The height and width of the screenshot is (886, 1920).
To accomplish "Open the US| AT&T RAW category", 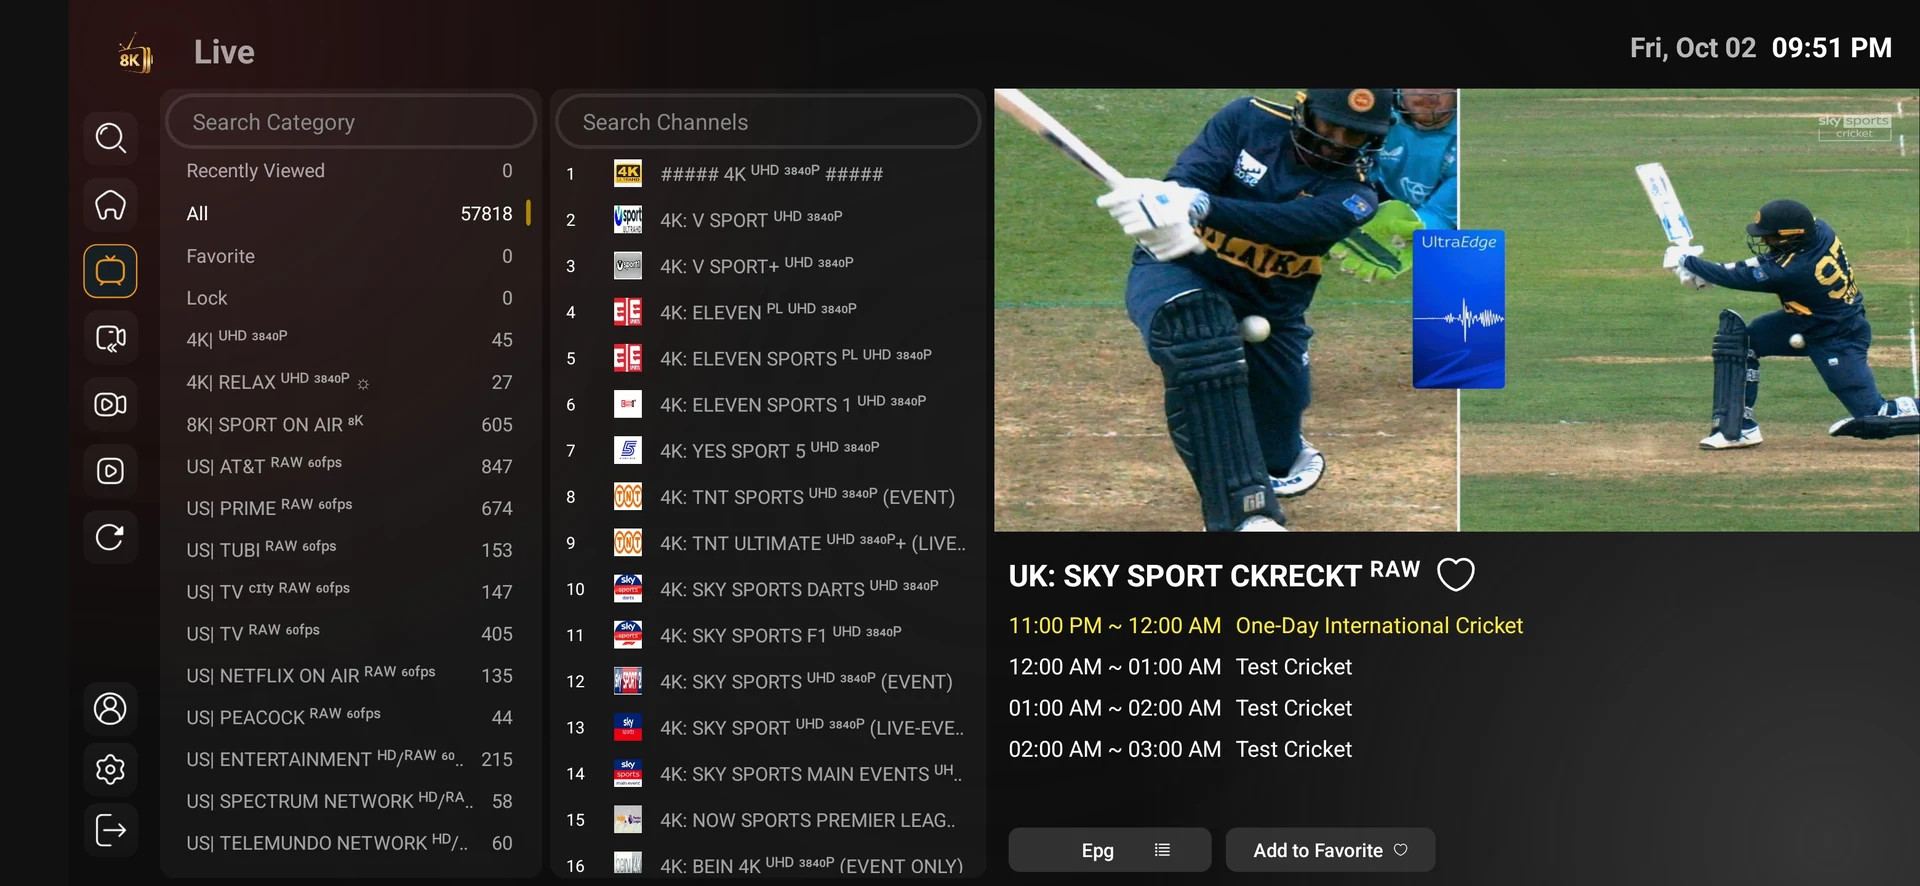I will [349, 466].
